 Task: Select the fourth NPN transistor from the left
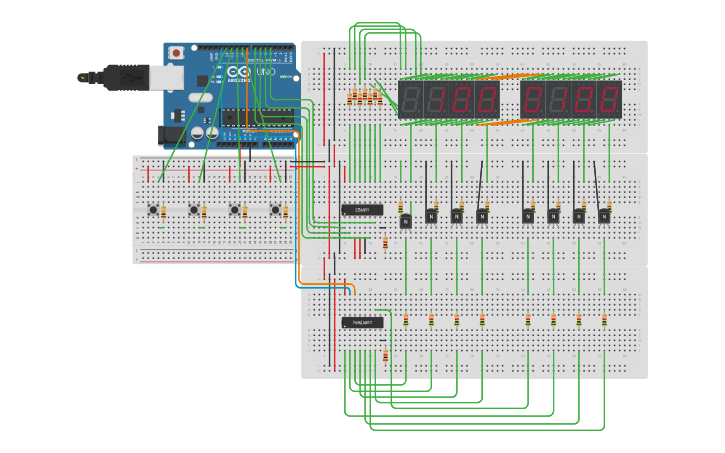pyautogui.click(x=482, y=216)
